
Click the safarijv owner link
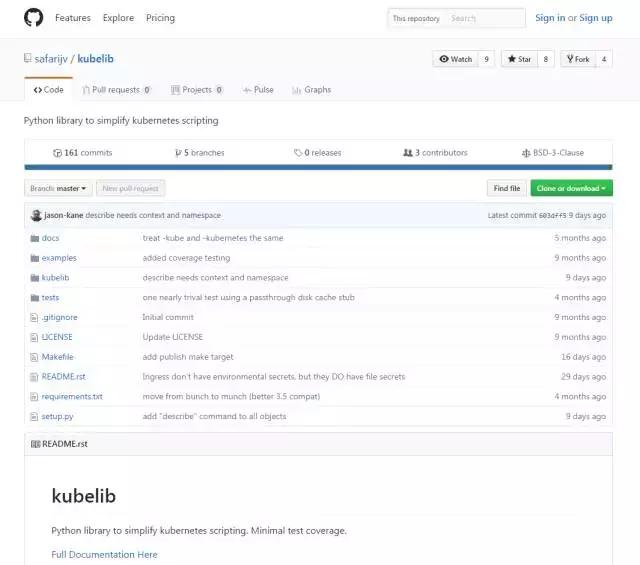51,59
